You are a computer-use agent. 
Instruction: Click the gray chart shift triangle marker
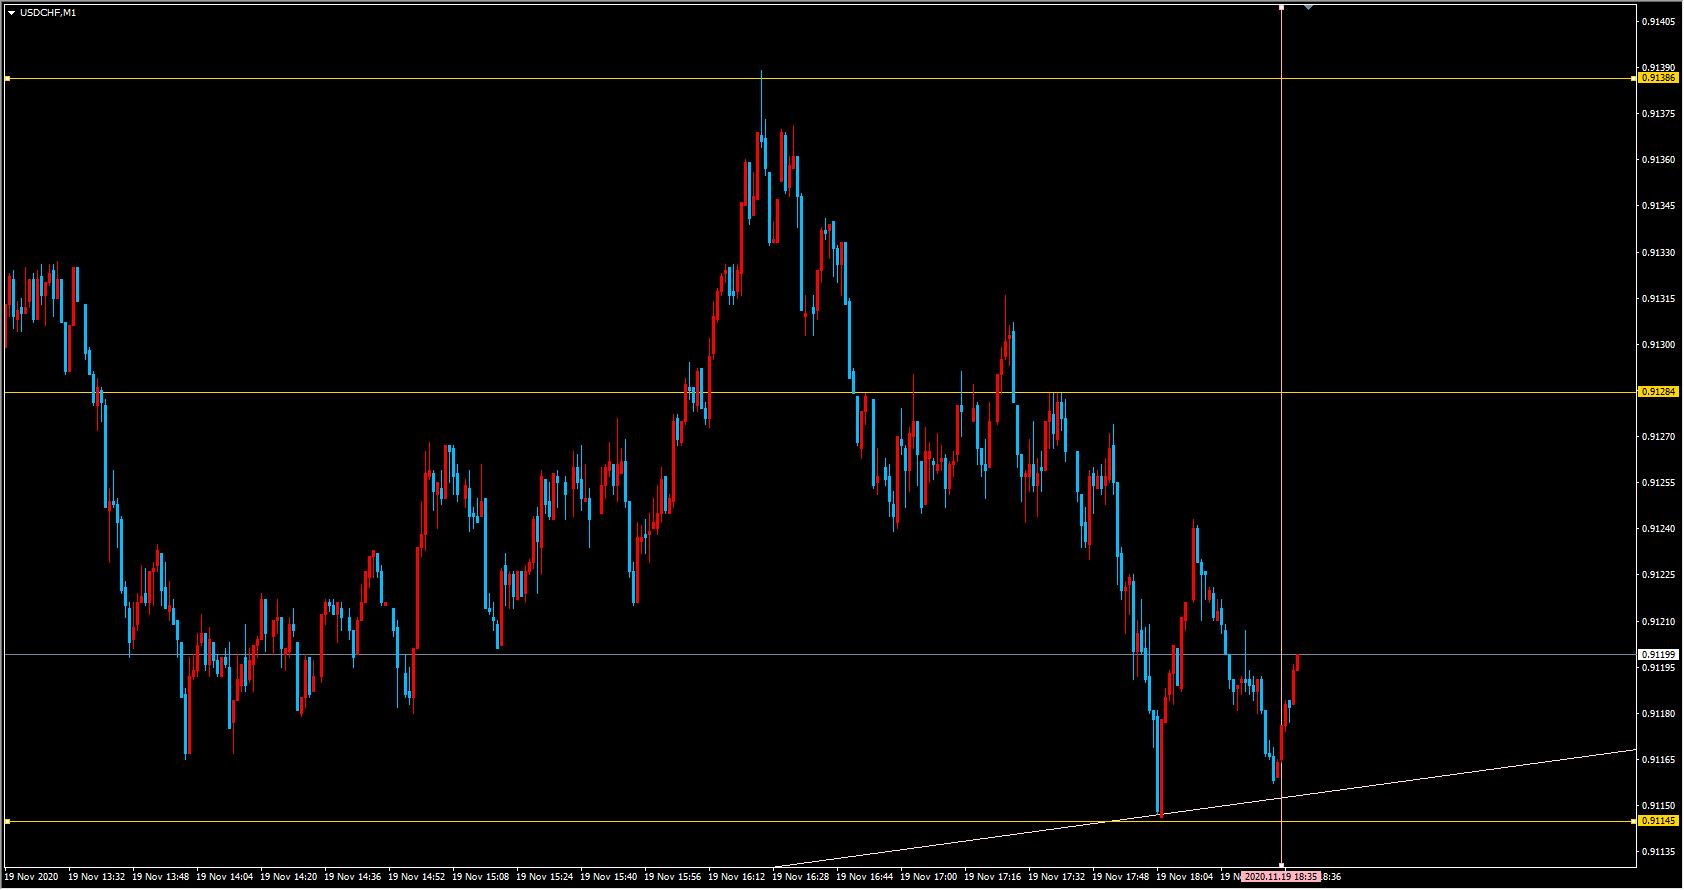point(1308,7)
